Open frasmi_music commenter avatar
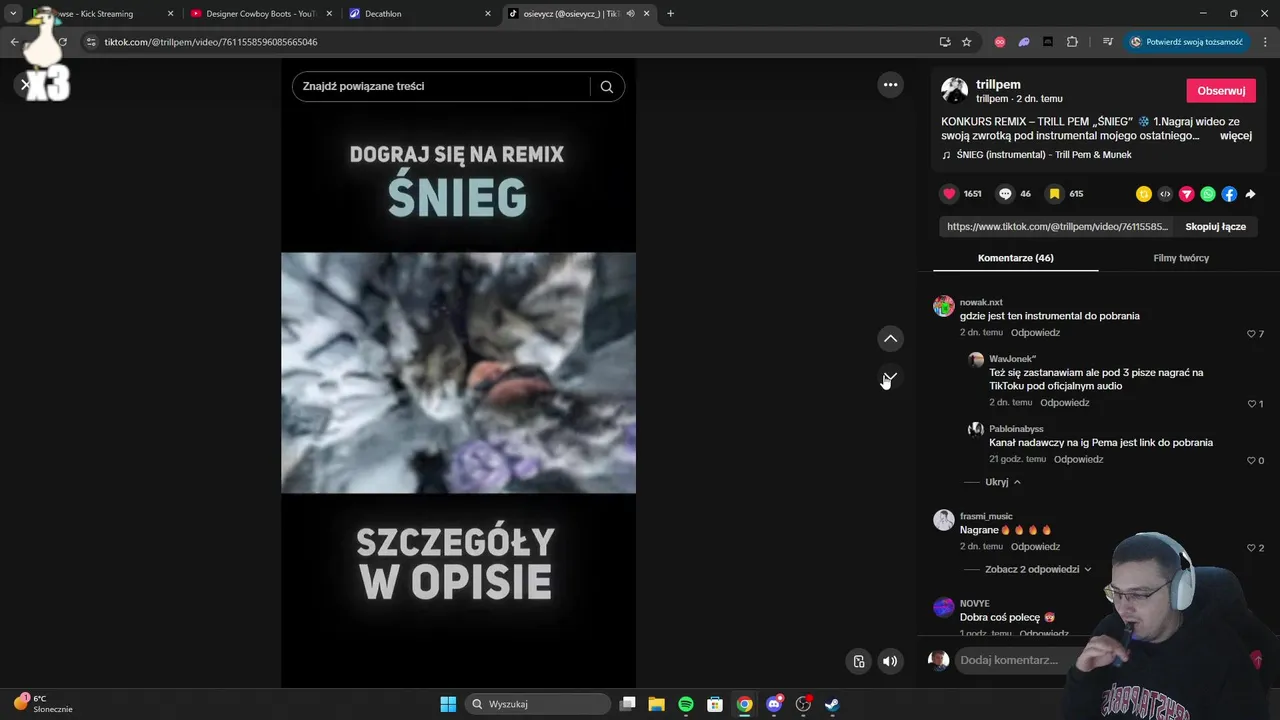Screen dimensions: 1280x720 pos(944,520)
